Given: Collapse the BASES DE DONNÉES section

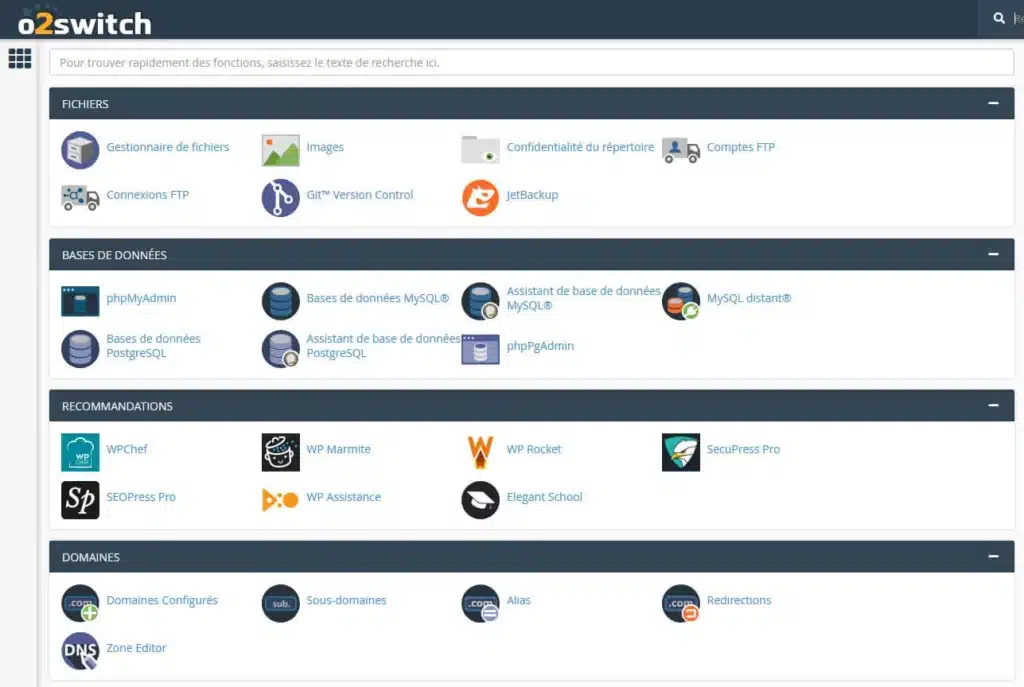Looking at the screenshot, I should 993,254.
